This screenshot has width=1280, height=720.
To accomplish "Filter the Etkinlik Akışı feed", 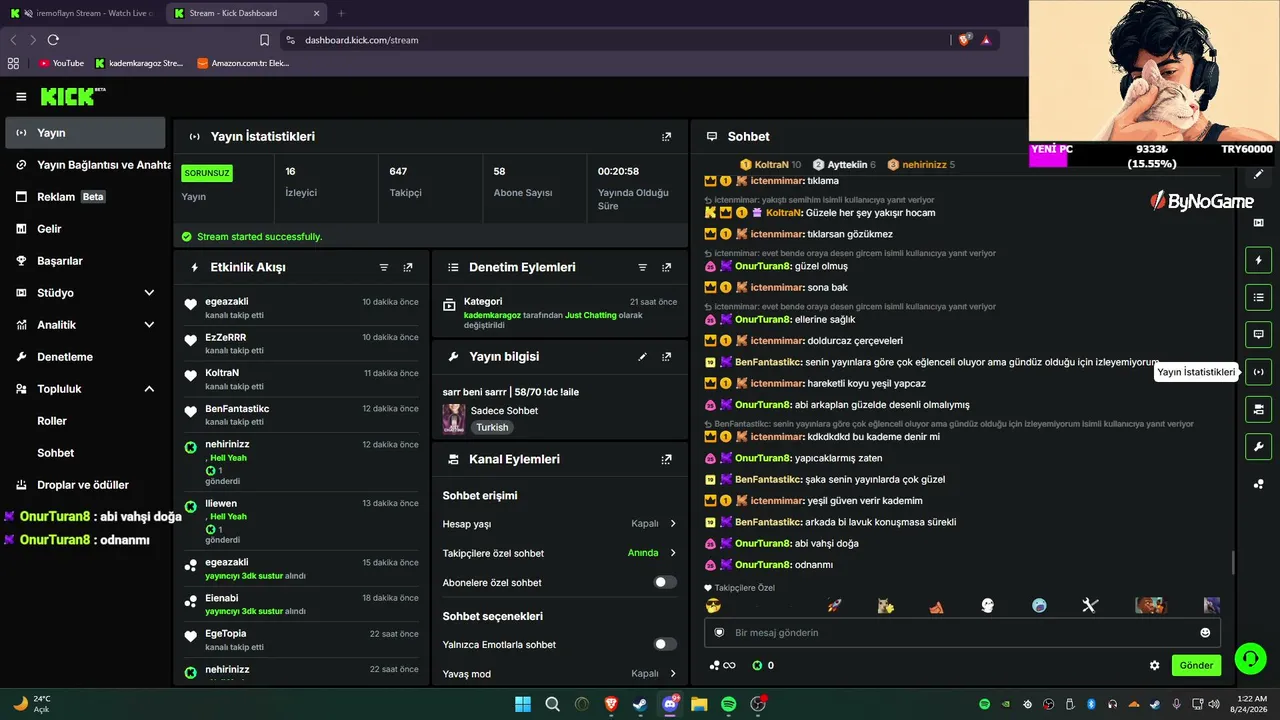I will click(x=384, y=268).
